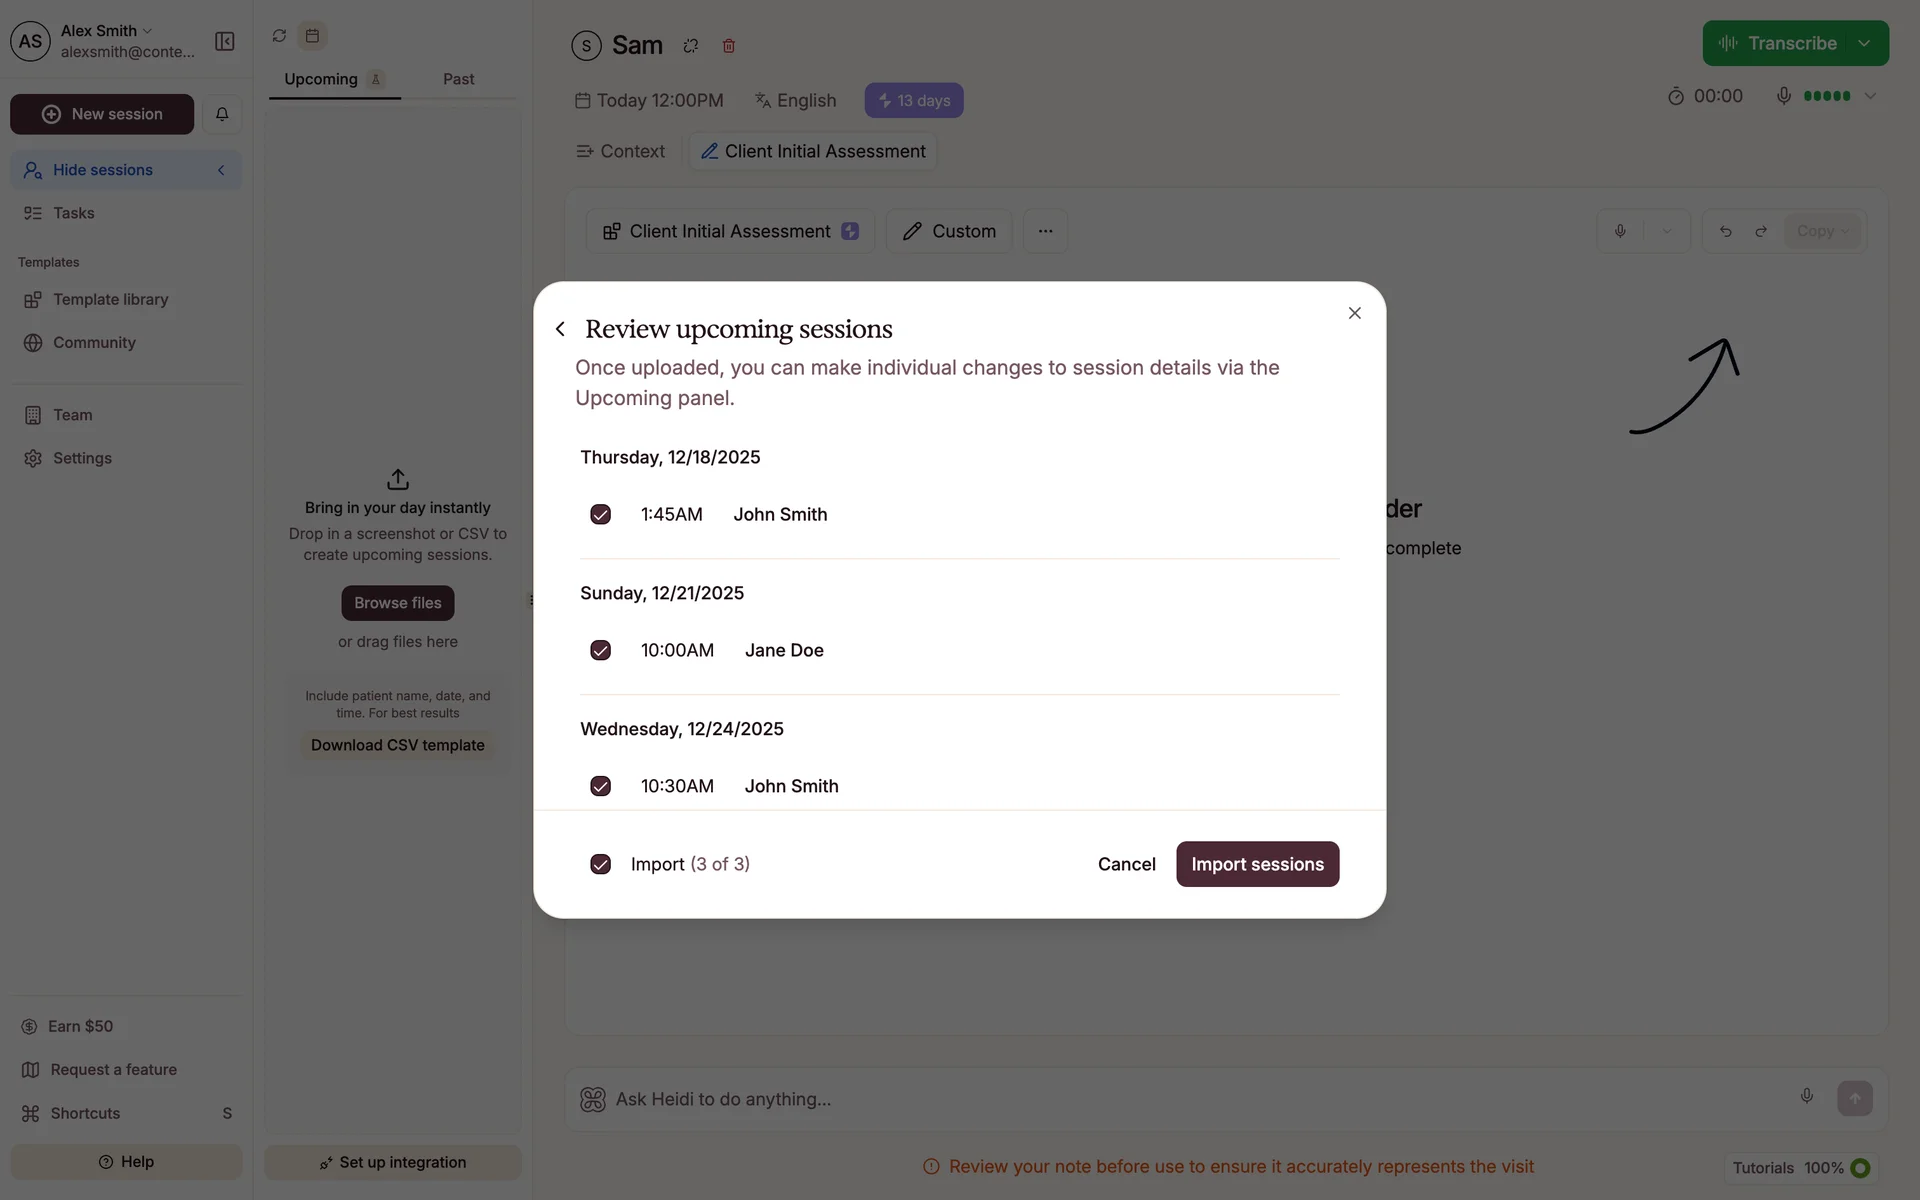Open the Context tab
This screenshot has width=1920, height=1200.
[621, 151]
